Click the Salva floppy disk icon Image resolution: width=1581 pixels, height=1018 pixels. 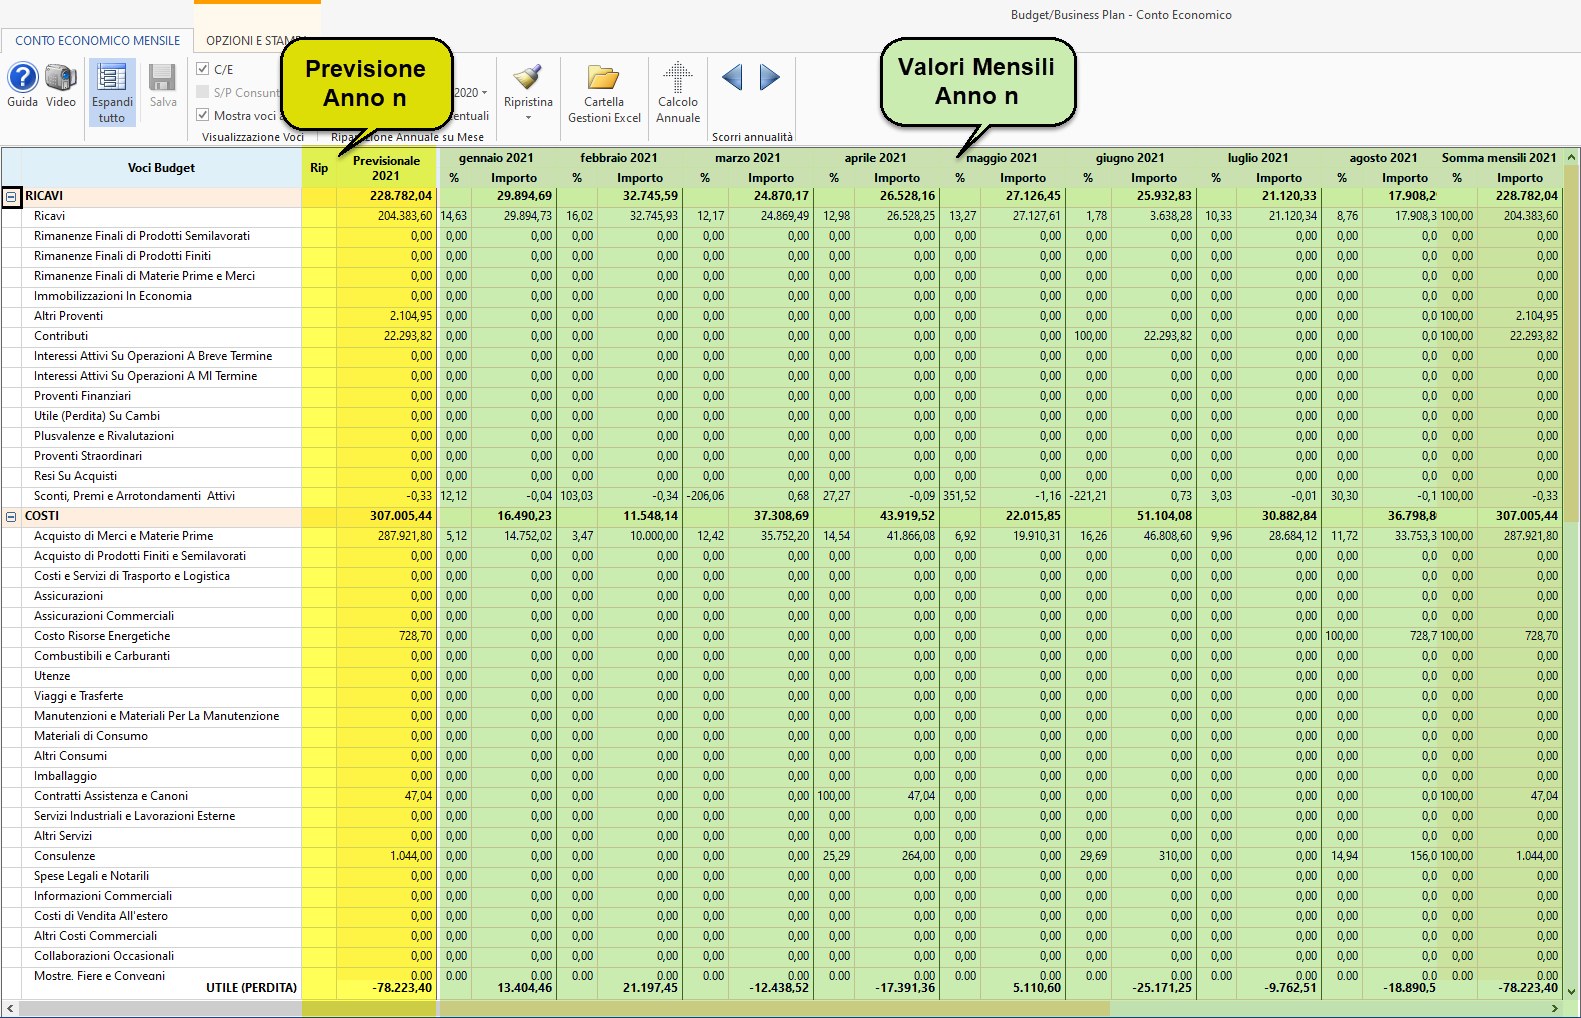[x=163, y=78]
